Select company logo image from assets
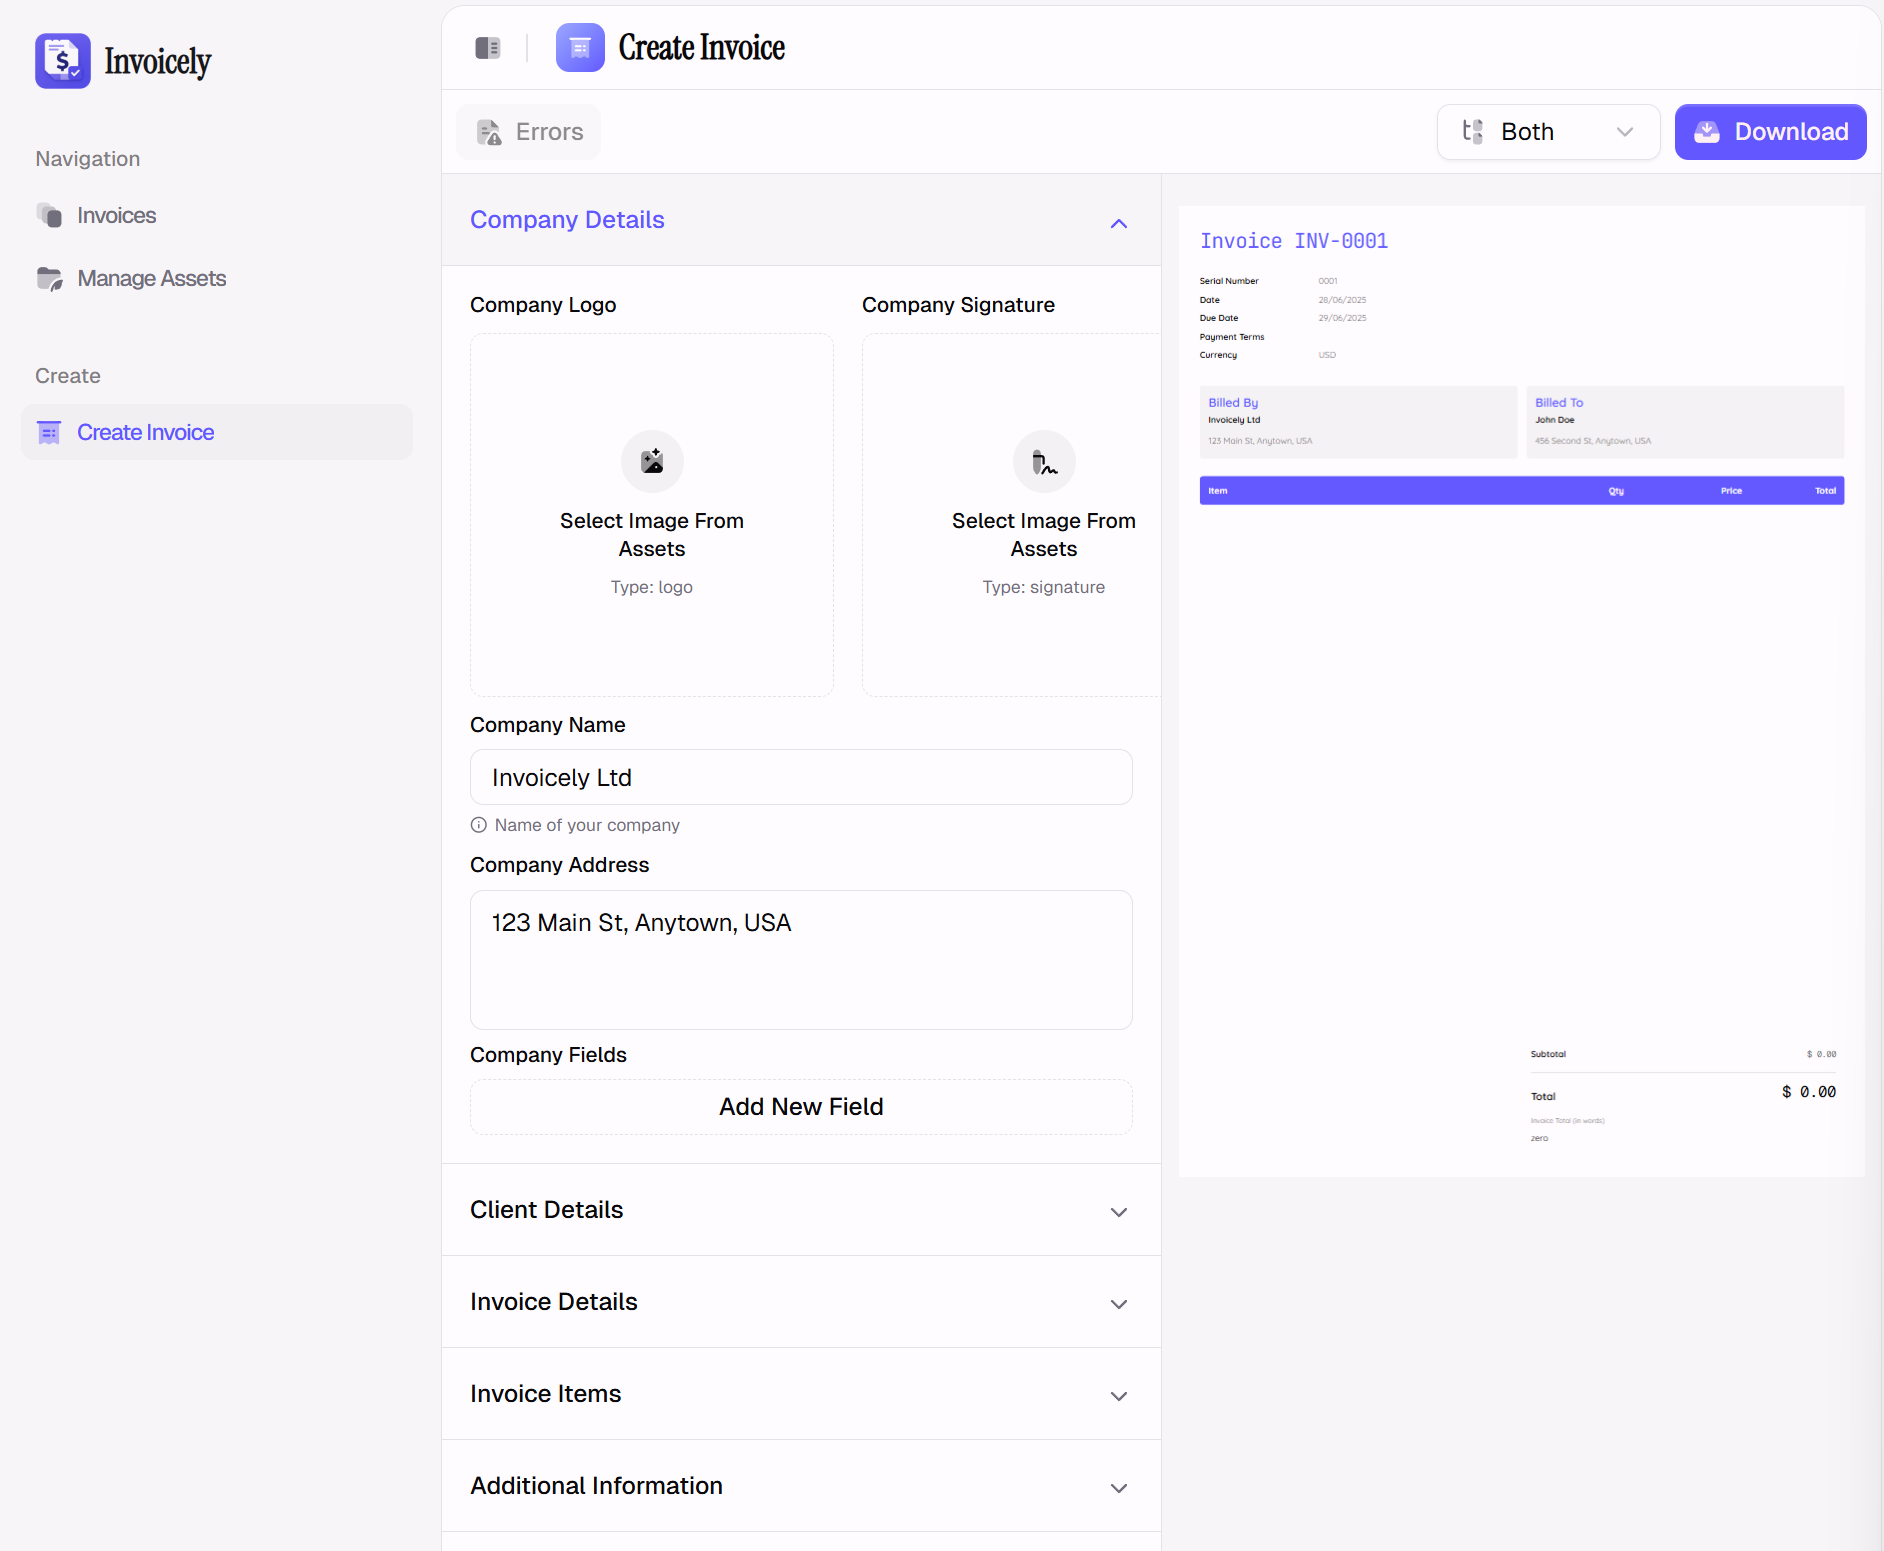1884x1551 pixels. 652,515
